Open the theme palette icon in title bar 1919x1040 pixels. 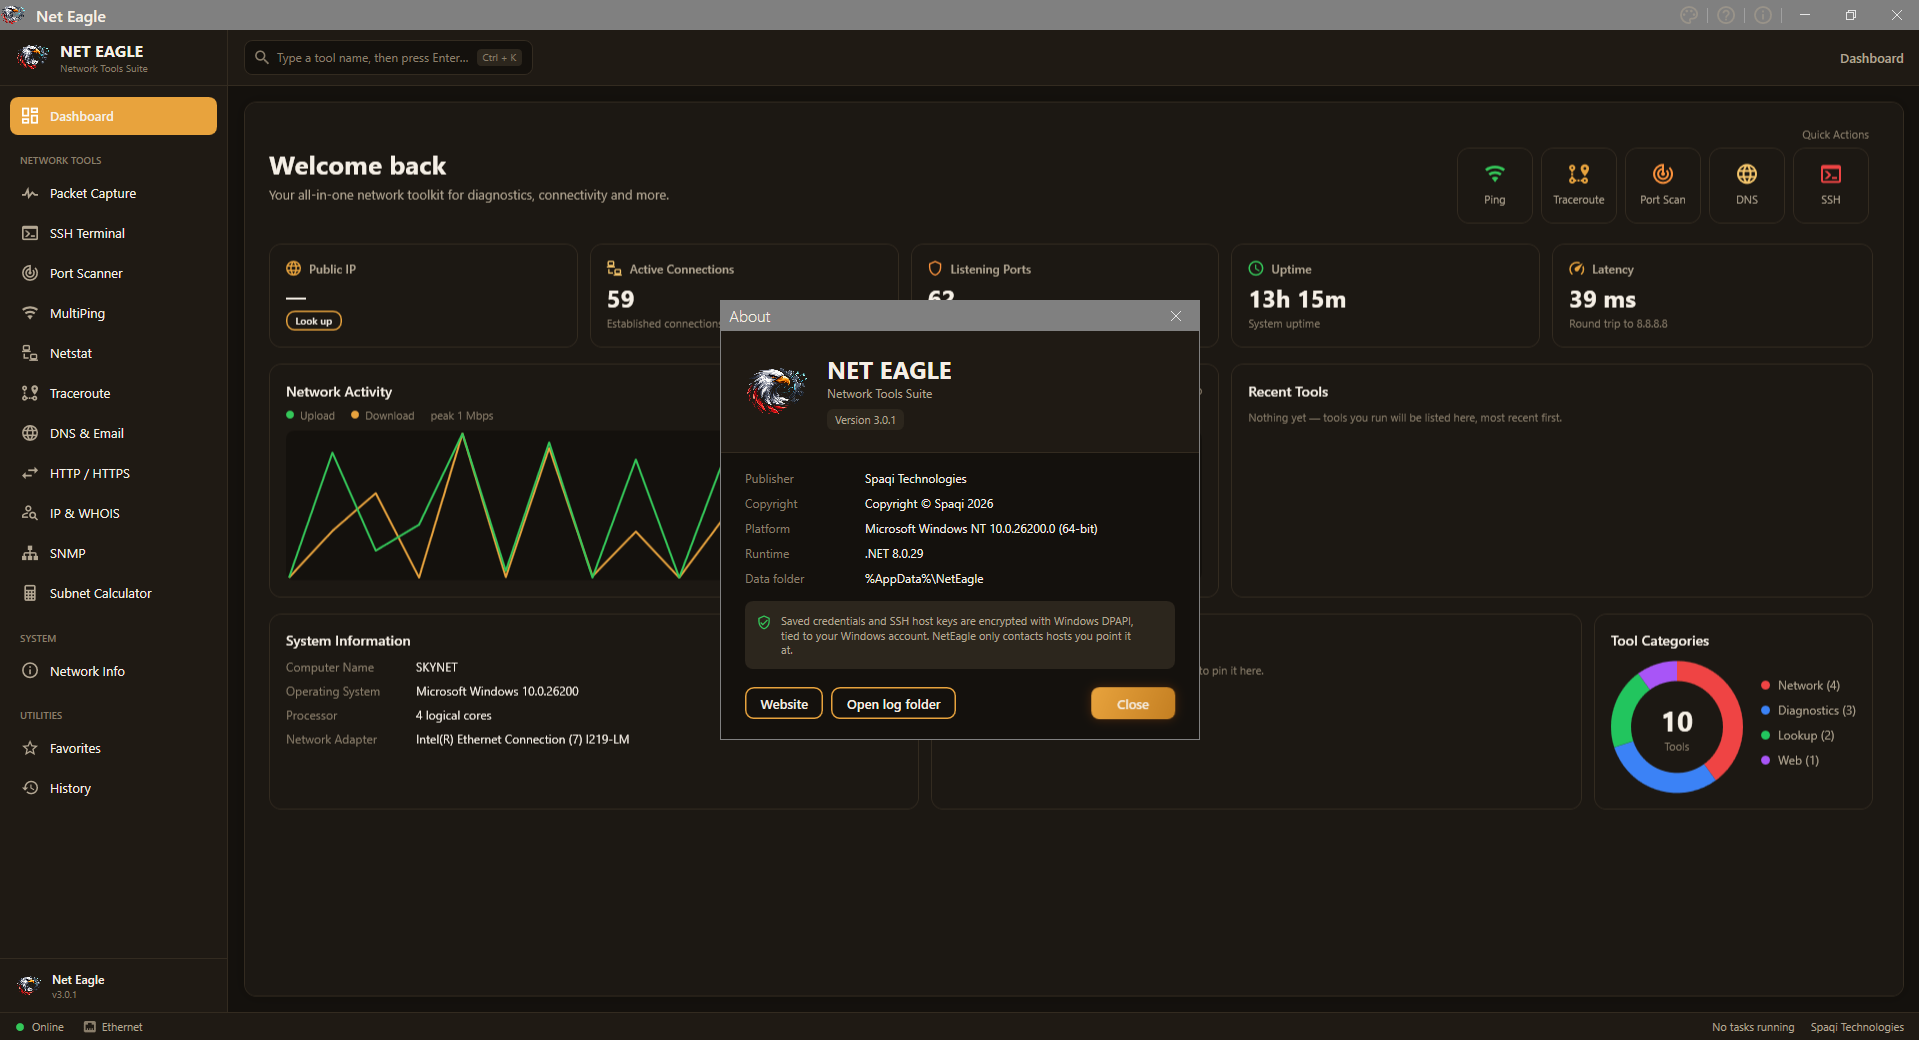(1689, 15)
